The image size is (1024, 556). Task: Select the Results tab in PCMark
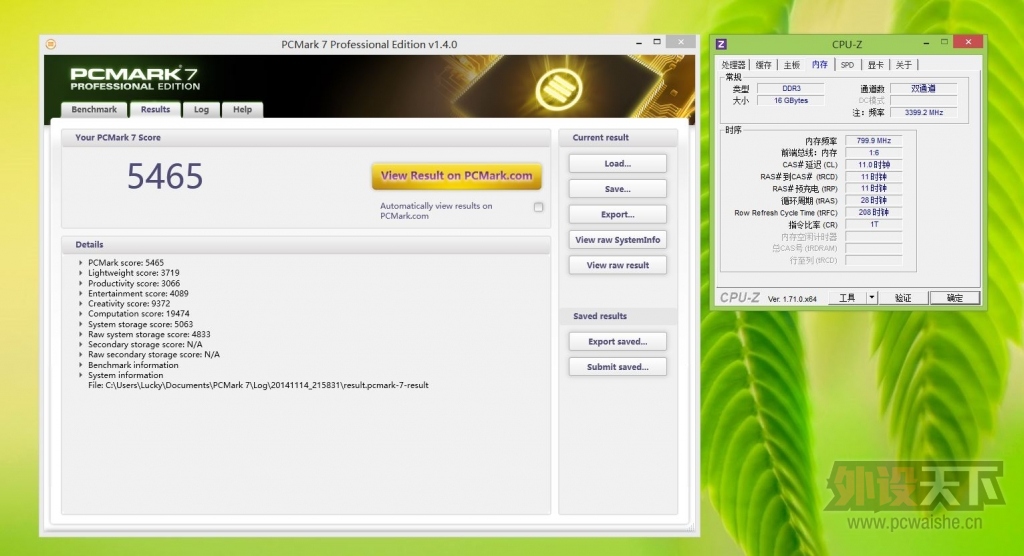tap(155, 110)
